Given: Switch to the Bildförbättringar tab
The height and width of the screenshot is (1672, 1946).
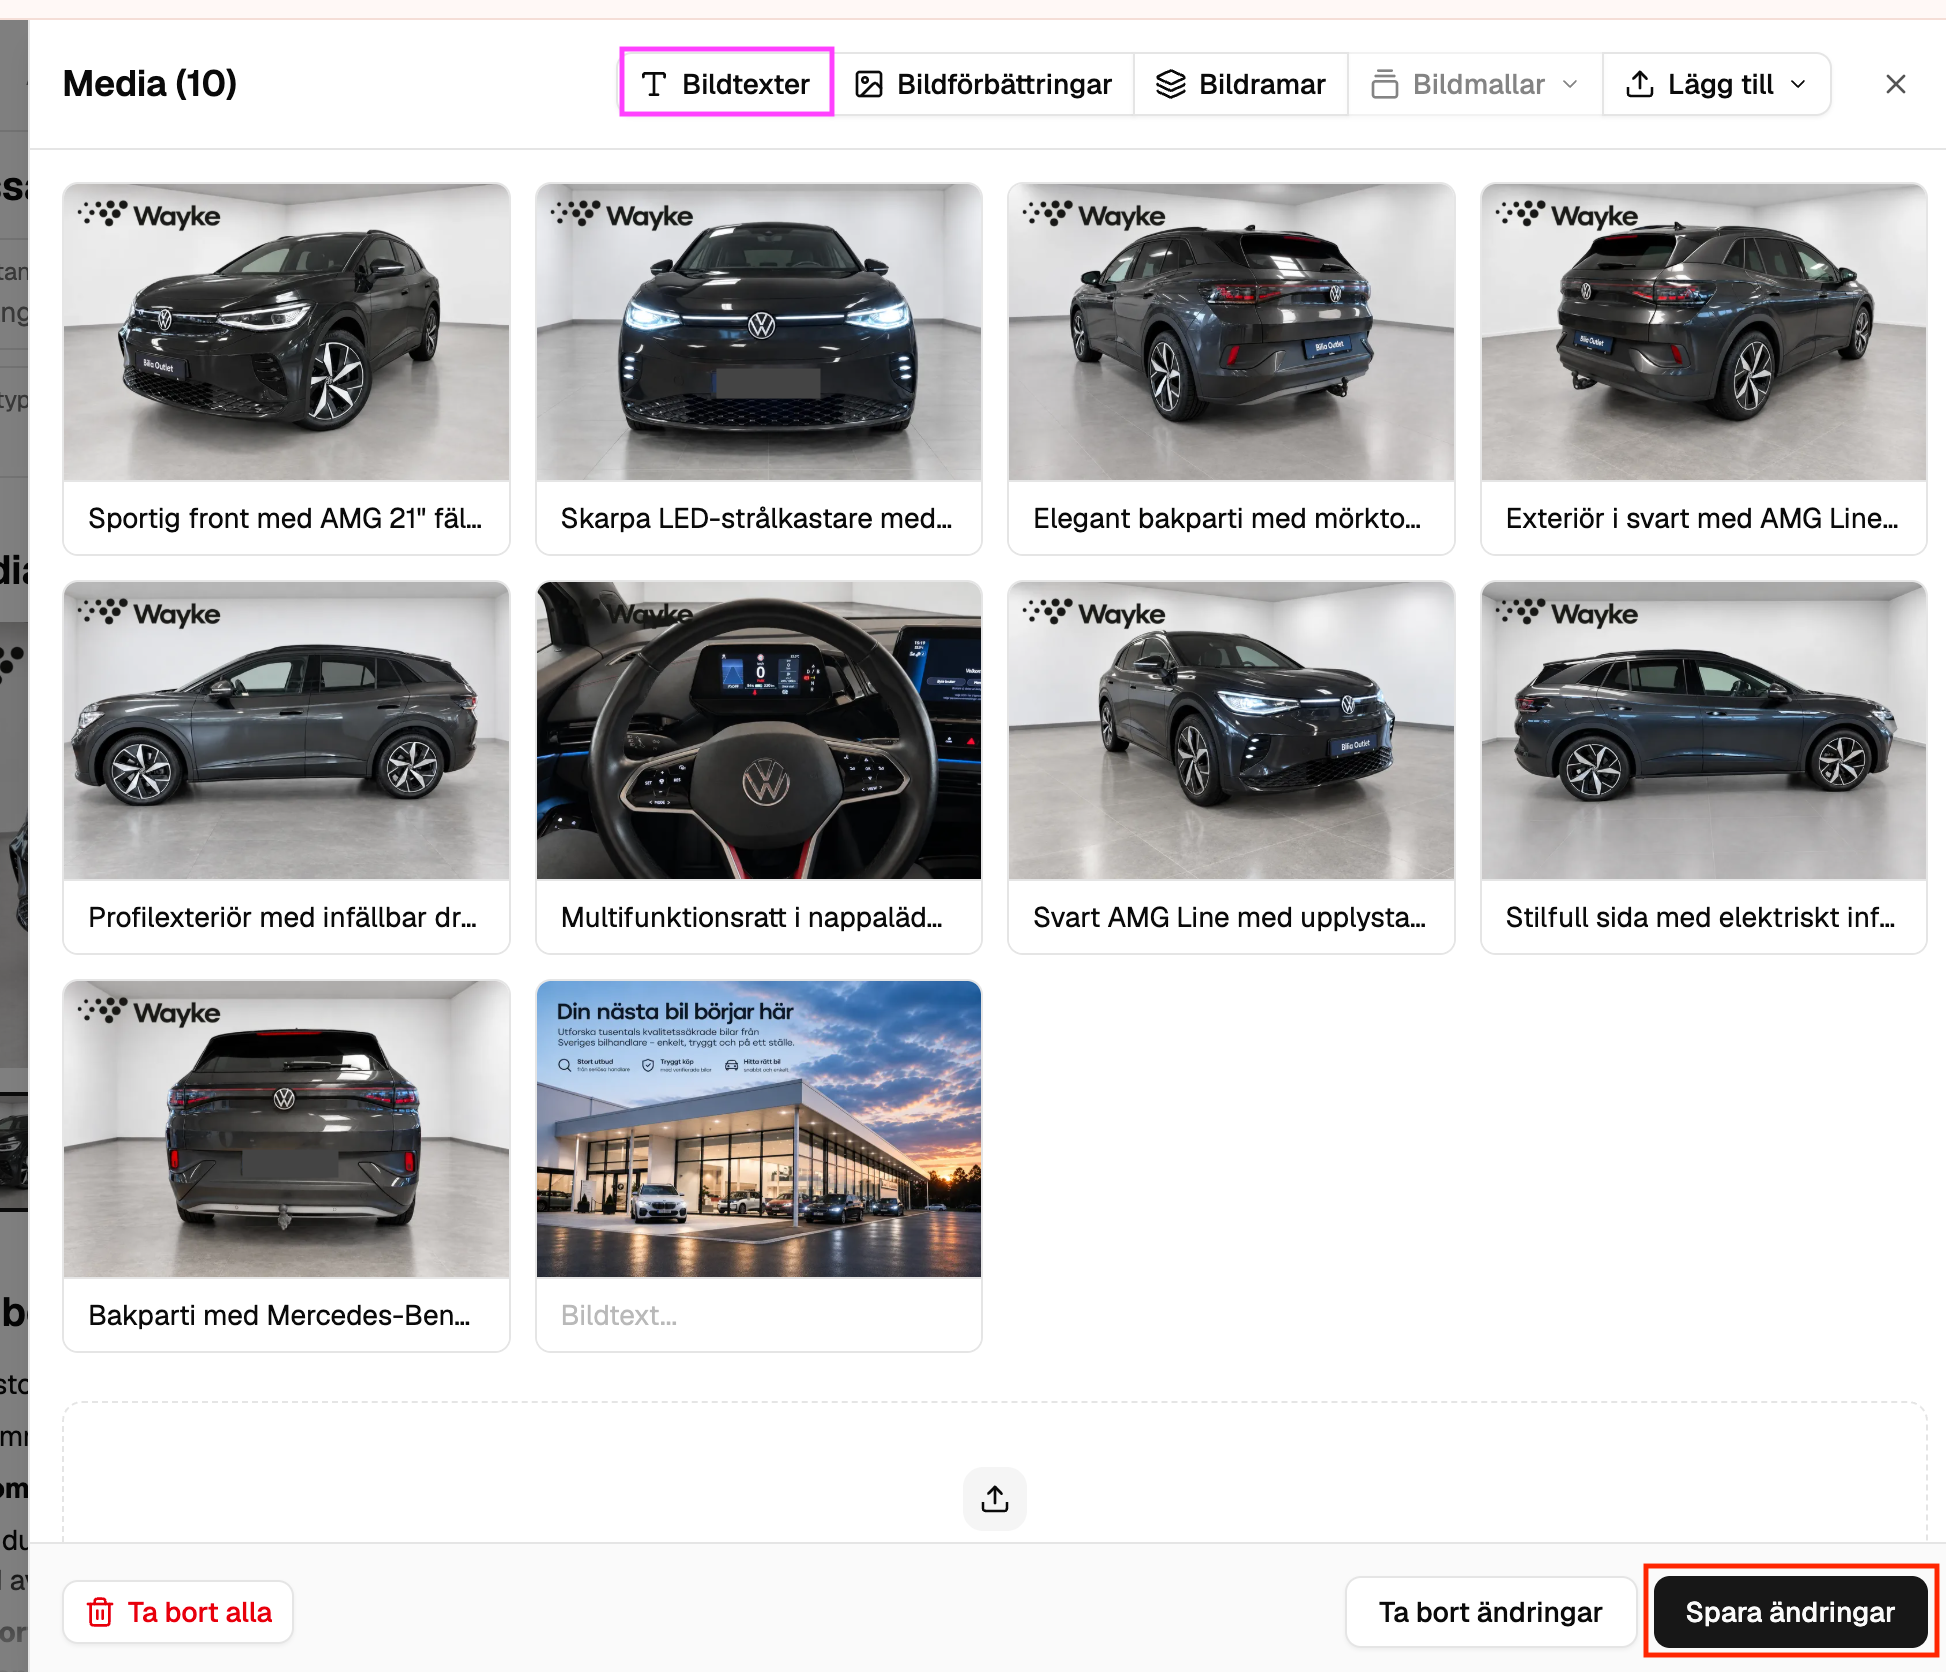Looking at the screenshot, I should [984, 84].
